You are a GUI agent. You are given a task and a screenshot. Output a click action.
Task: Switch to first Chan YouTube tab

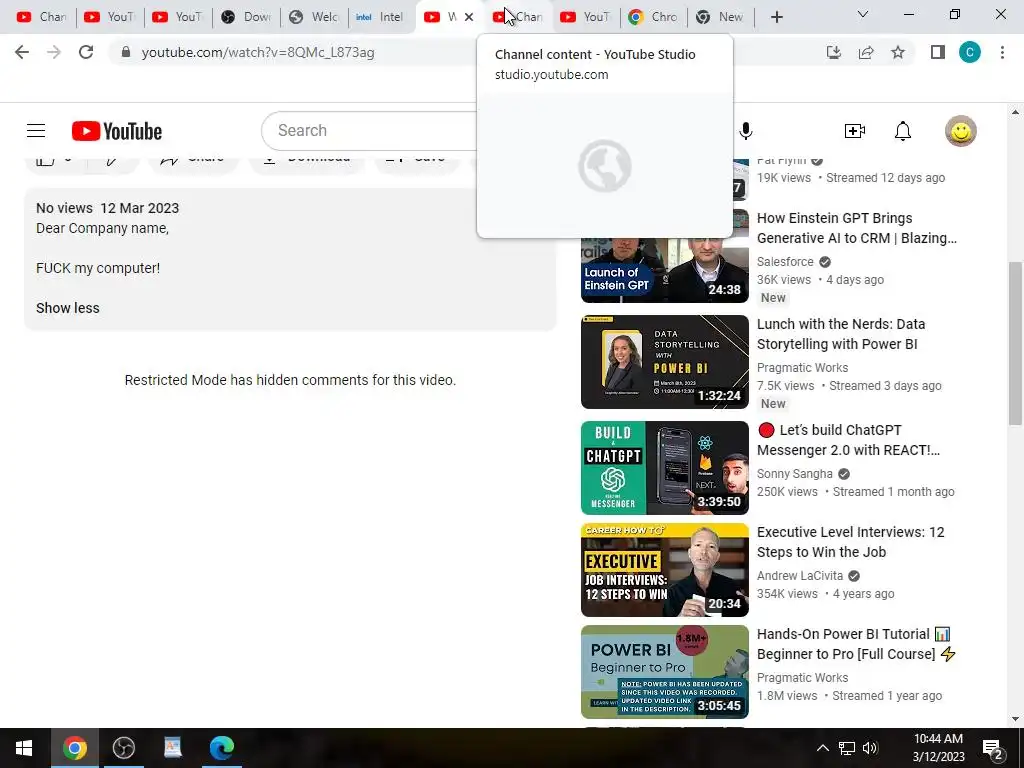coord(41,17)
